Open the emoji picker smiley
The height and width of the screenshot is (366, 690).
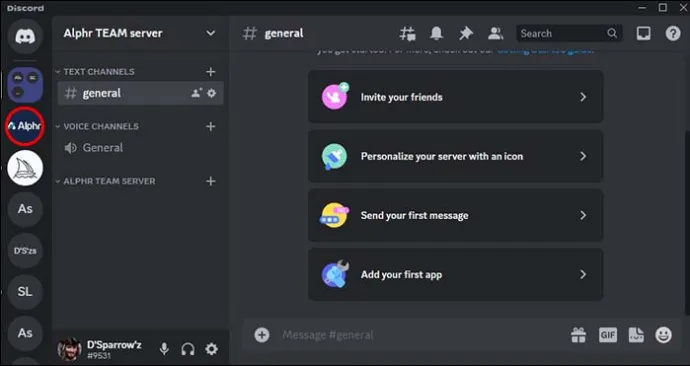pos(663,335)
